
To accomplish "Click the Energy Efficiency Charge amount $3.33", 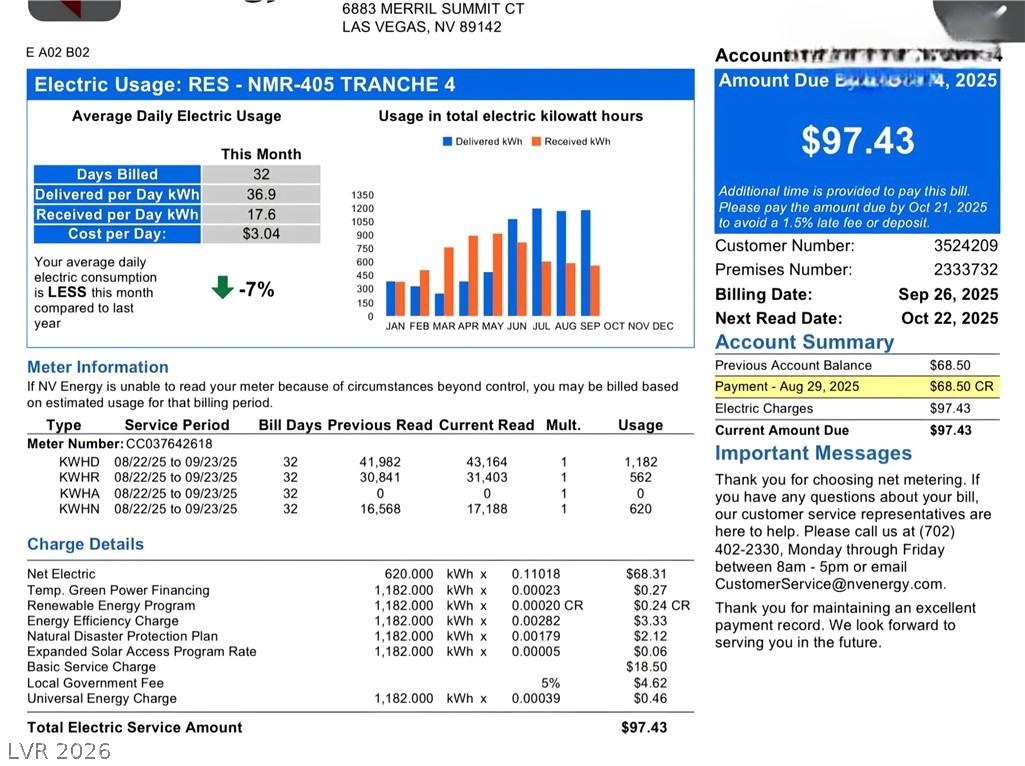I will click(x=650, y=621).
